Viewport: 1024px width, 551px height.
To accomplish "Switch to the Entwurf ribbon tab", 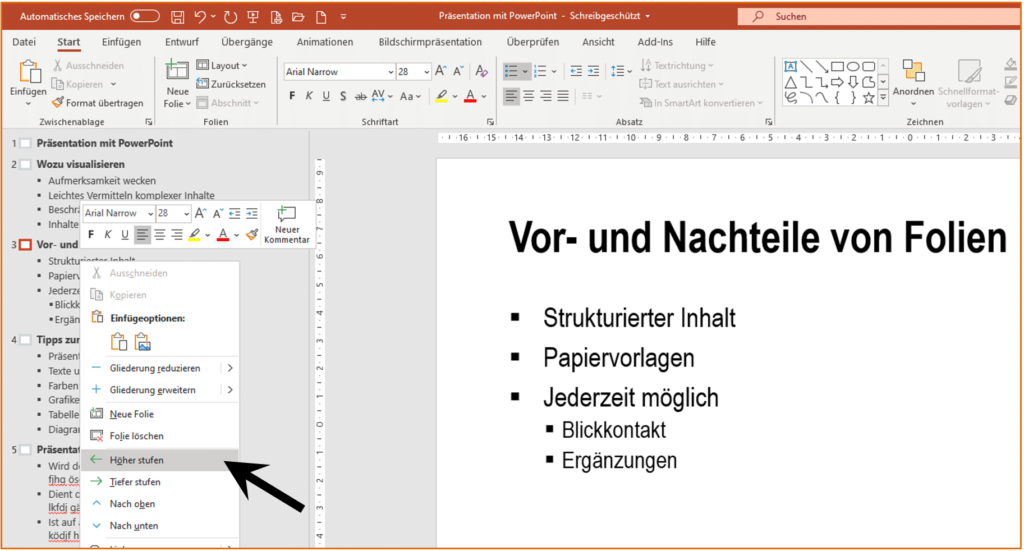I will (182, 42).
